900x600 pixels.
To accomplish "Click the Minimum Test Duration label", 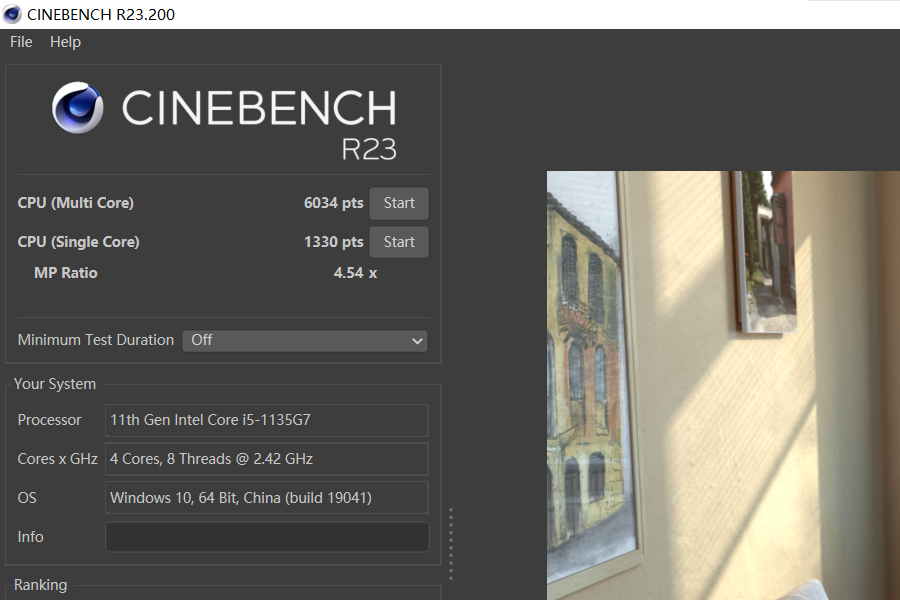I will (96, 340).
